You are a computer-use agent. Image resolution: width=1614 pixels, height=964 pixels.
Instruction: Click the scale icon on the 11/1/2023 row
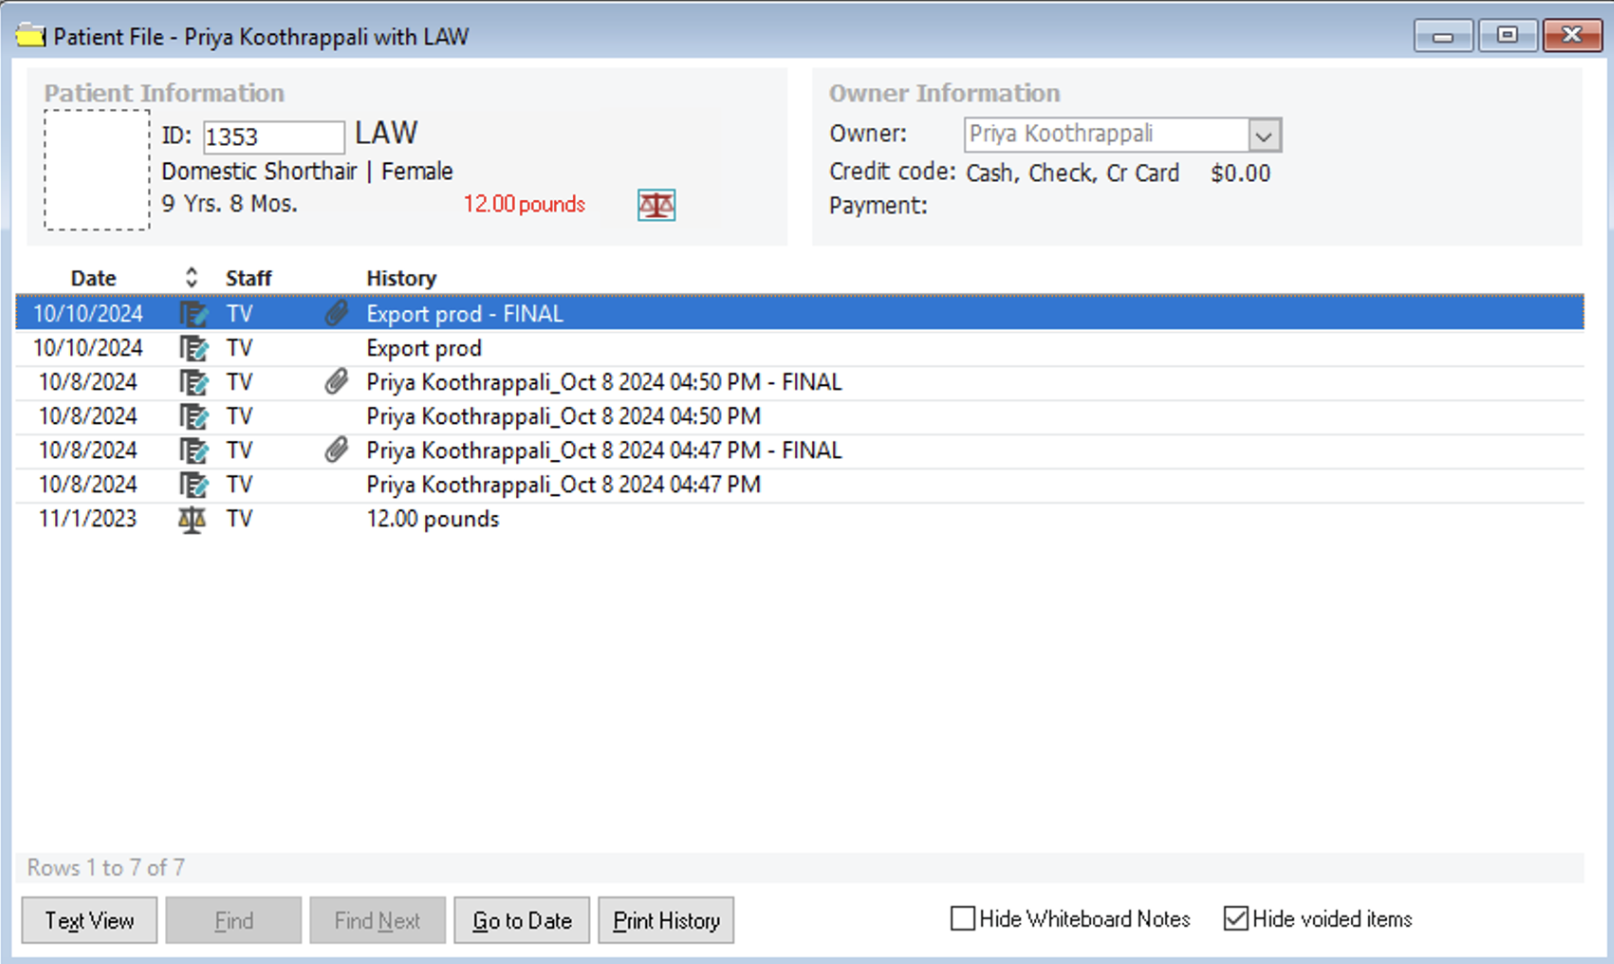click(x=192, y=519)
